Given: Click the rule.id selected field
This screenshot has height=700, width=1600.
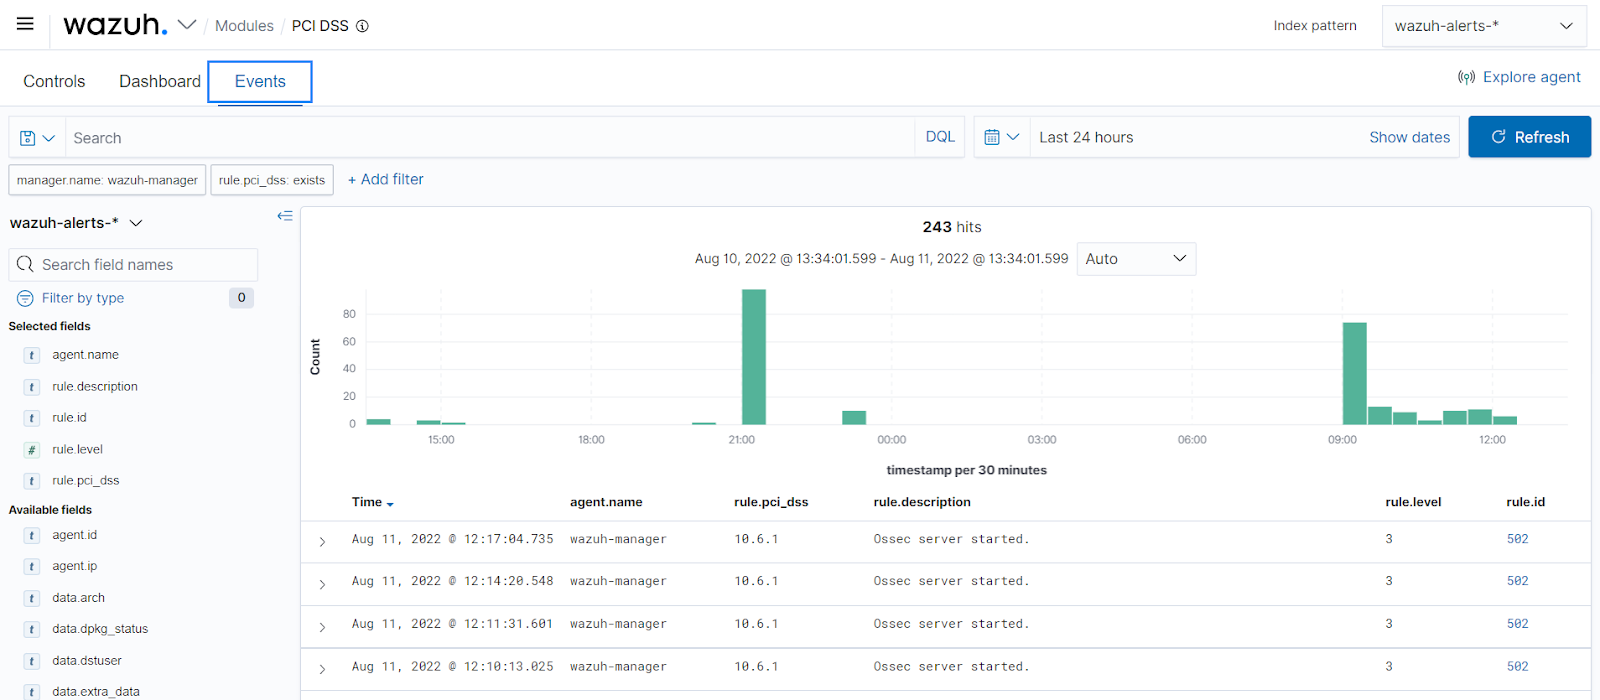Looking at the screenshot, I should pyautogui.click(x=69, y=418).
